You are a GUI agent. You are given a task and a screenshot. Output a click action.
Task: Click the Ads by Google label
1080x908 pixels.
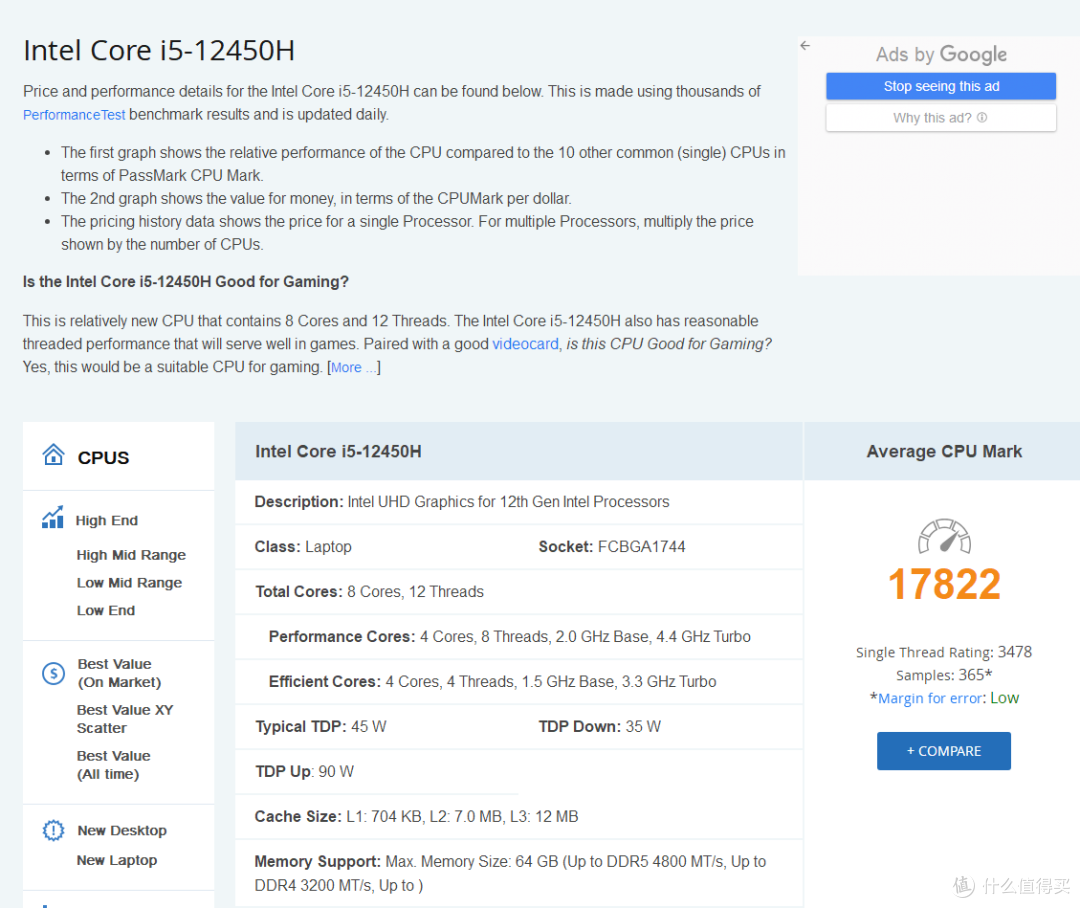click(941, 54)
